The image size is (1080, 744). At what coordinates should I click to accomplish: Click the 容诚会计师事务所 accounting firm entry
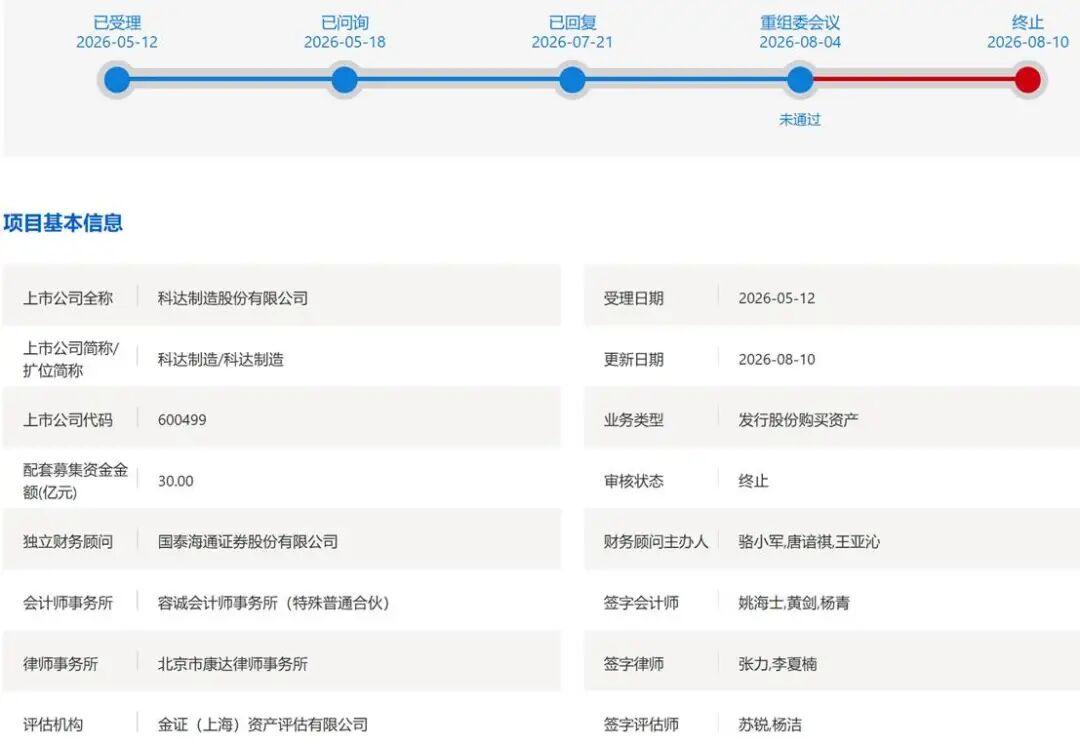[273, 603]
